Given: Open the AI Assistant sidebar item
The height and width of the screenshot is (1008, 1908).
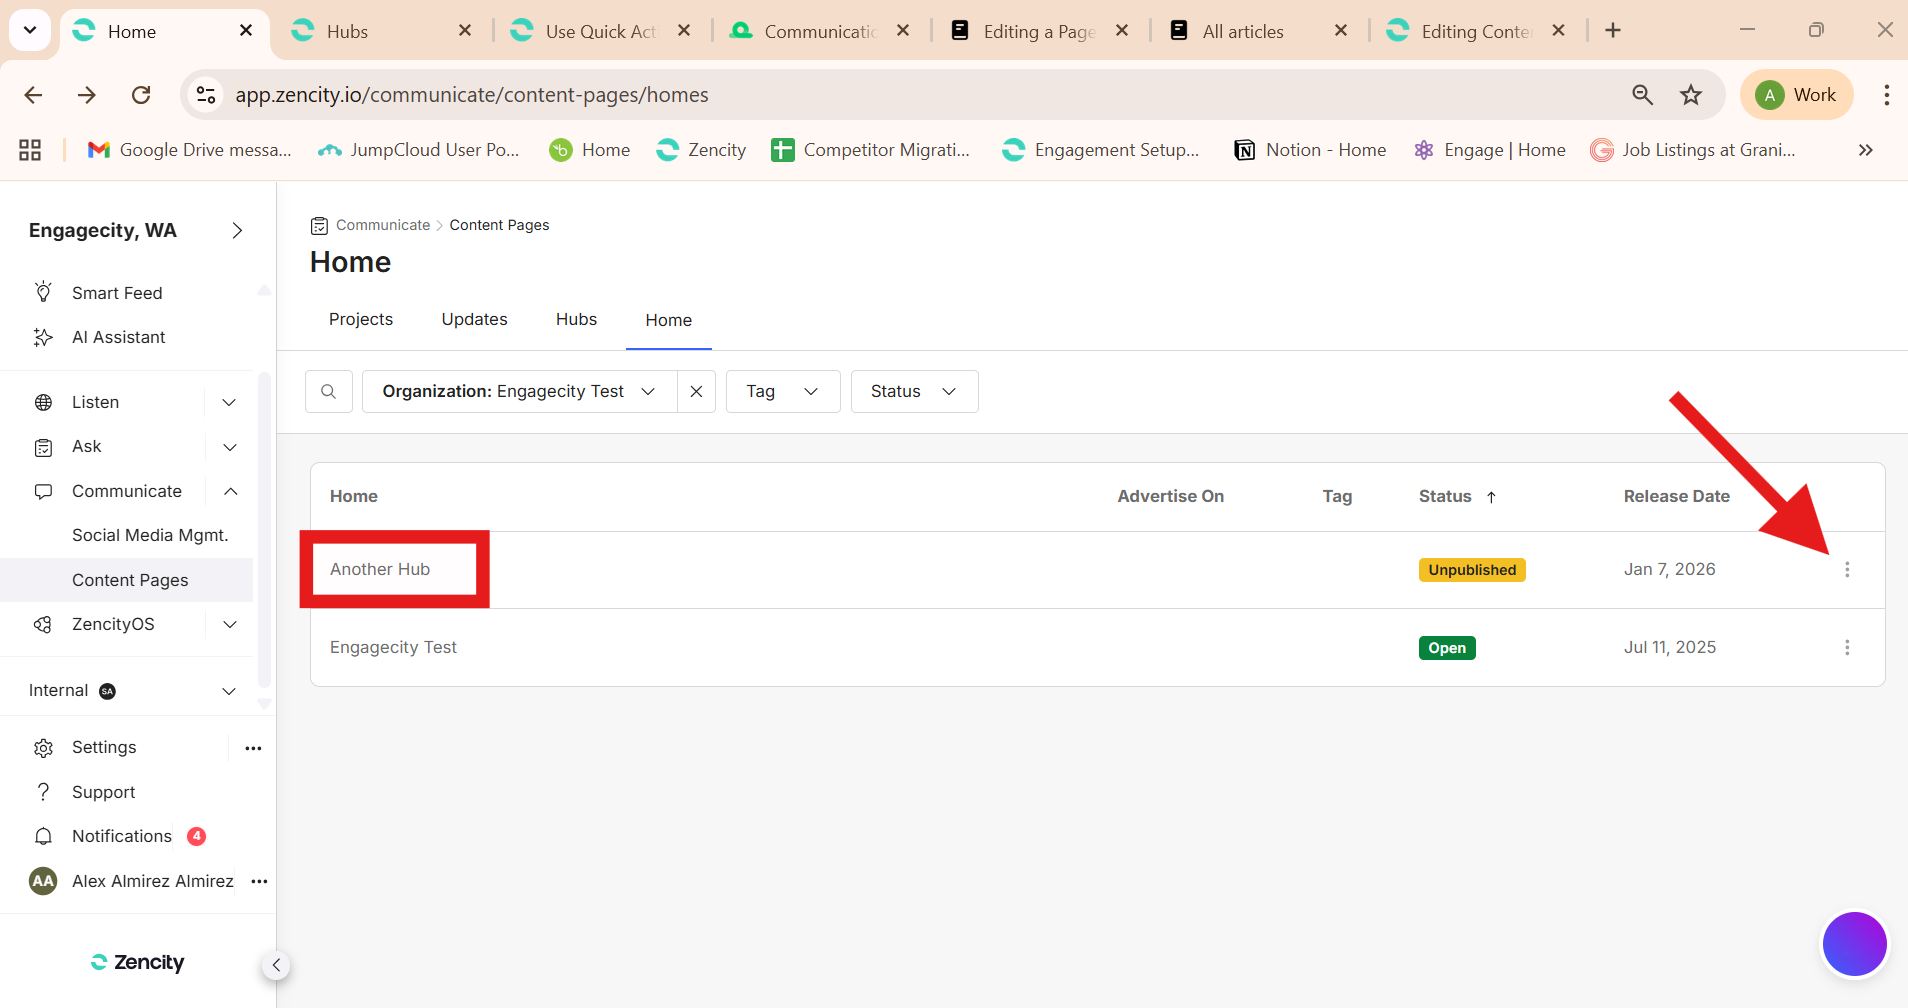Looking at the screenshot, I should coord(118,337).
